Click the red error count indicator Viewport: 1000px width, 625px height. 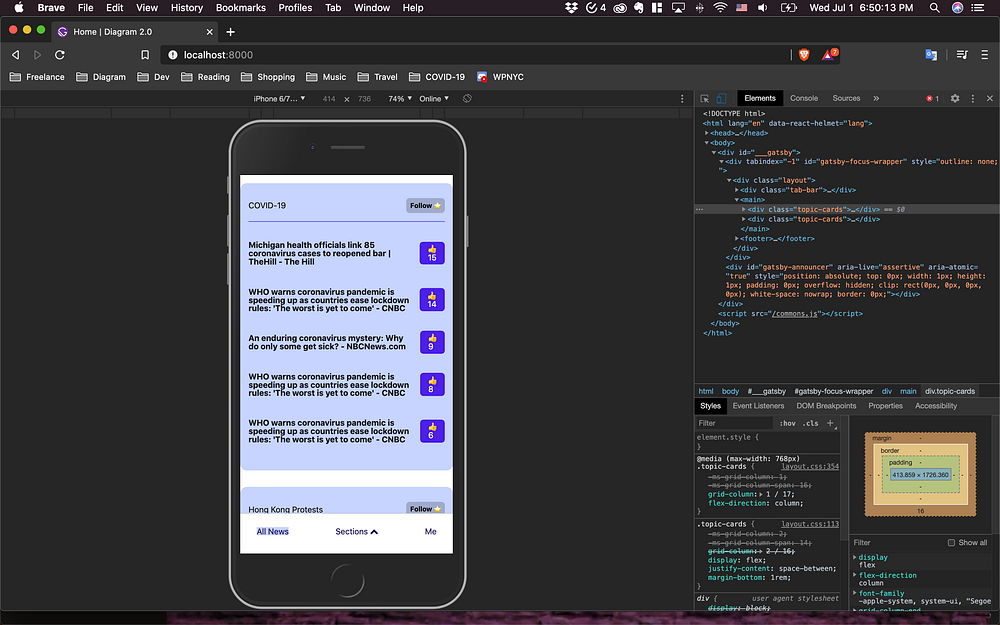point(931,99)
